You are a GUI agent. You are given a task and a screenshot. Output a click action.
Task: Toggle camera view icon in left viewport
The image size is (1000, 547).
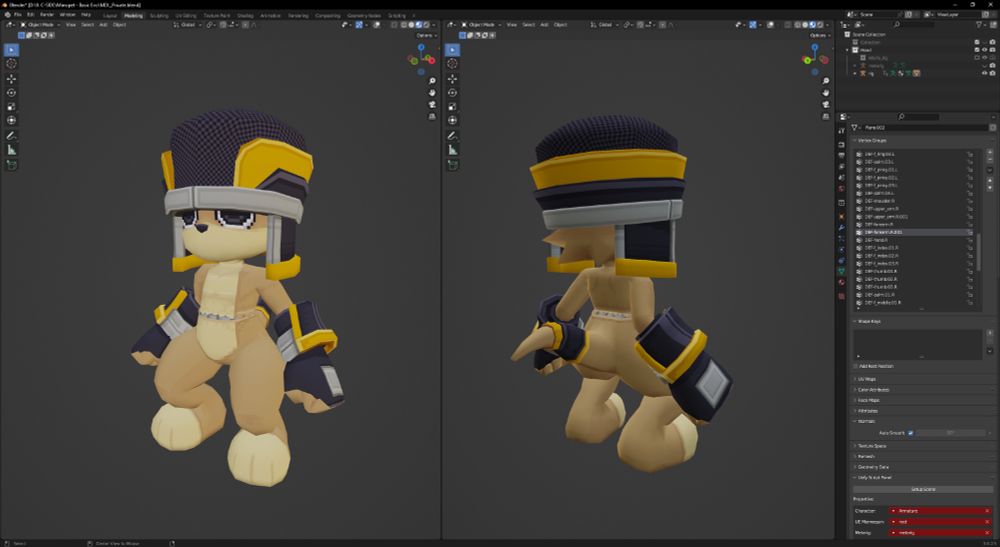[432, 105]
